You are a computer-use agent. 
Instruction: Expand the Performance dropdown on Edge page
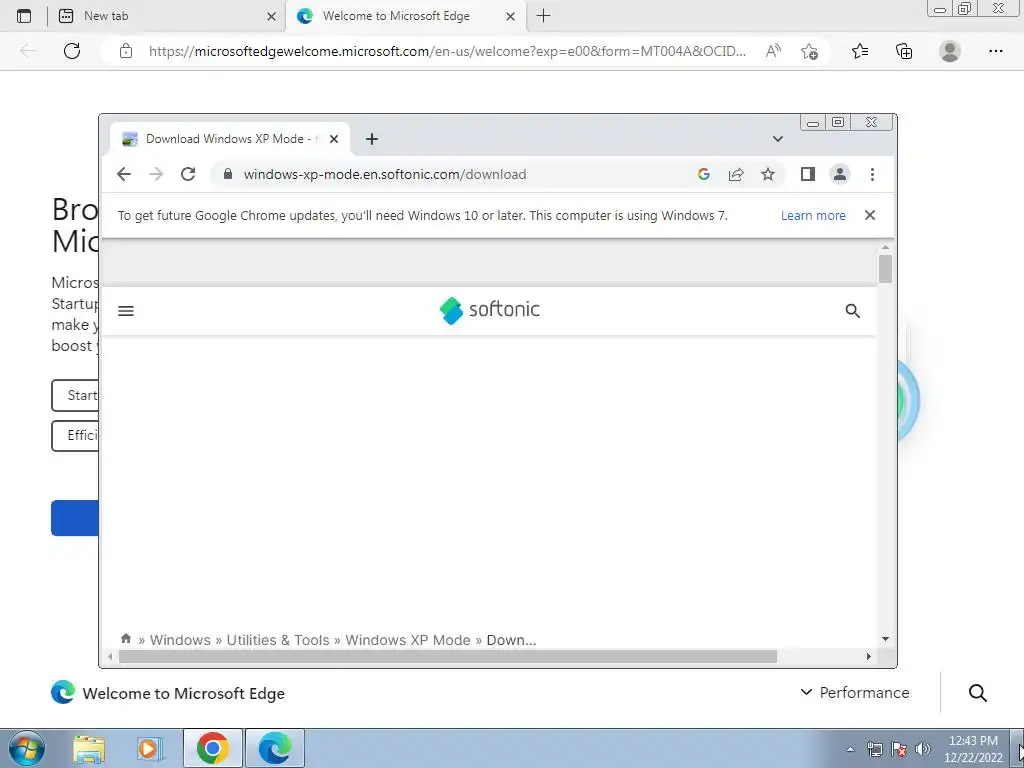(x=855, y=692)
